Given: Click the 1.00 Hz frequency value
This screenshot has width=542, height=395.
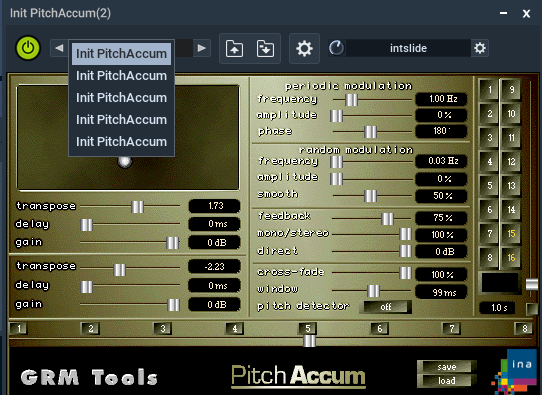Looking at the screenshot, I should (x=441, y=99).
